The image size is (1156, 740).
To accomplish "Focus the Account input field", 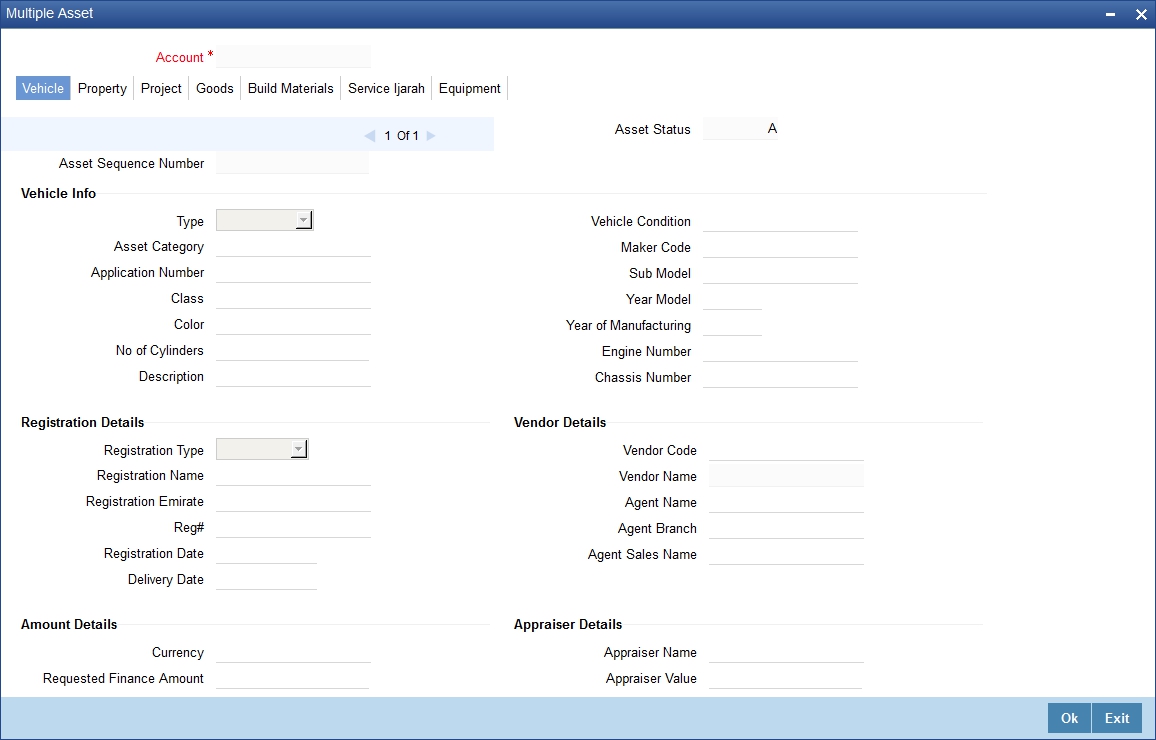I will (x=293, y=57).
